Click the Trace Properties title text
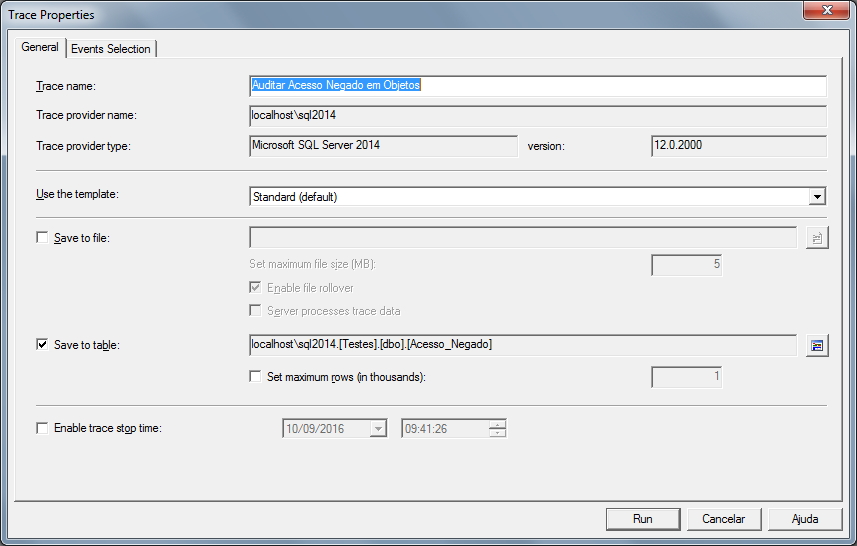The image size is (857, 546). (51, 15)
